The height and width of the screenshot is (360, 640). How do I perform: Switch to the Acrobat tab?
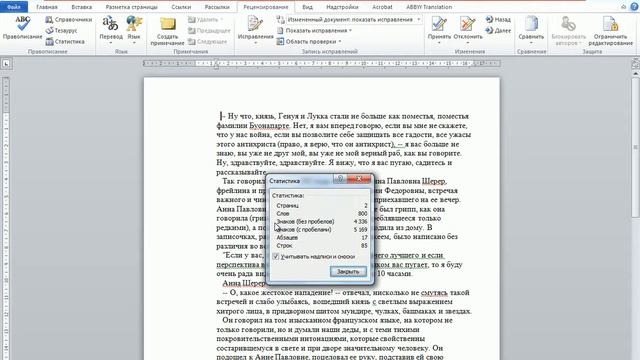(382, 7)
